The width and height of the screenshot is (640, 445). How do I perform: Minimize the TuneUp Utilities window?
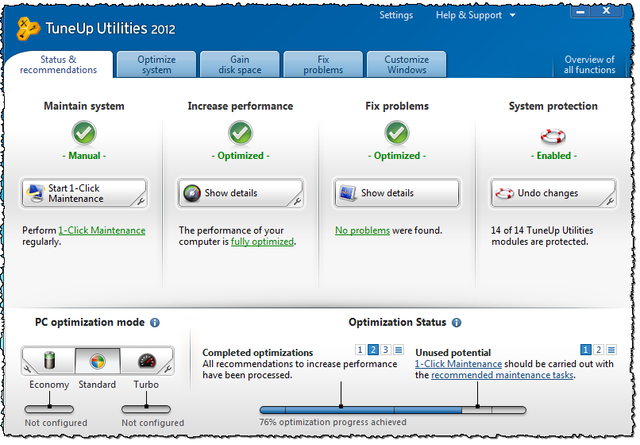tap(580, 11)
